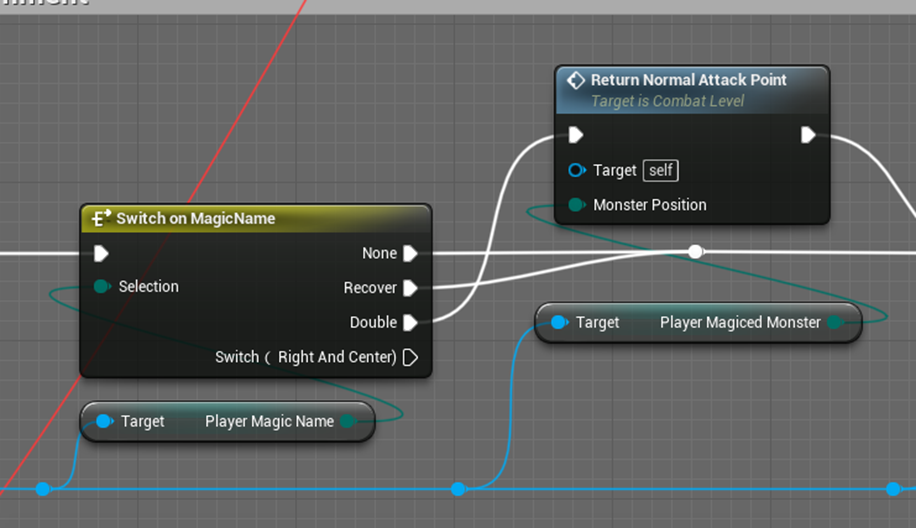Click the Selection input pin
The width and height of the screenshot is (916, 528).
coord(102,286)
